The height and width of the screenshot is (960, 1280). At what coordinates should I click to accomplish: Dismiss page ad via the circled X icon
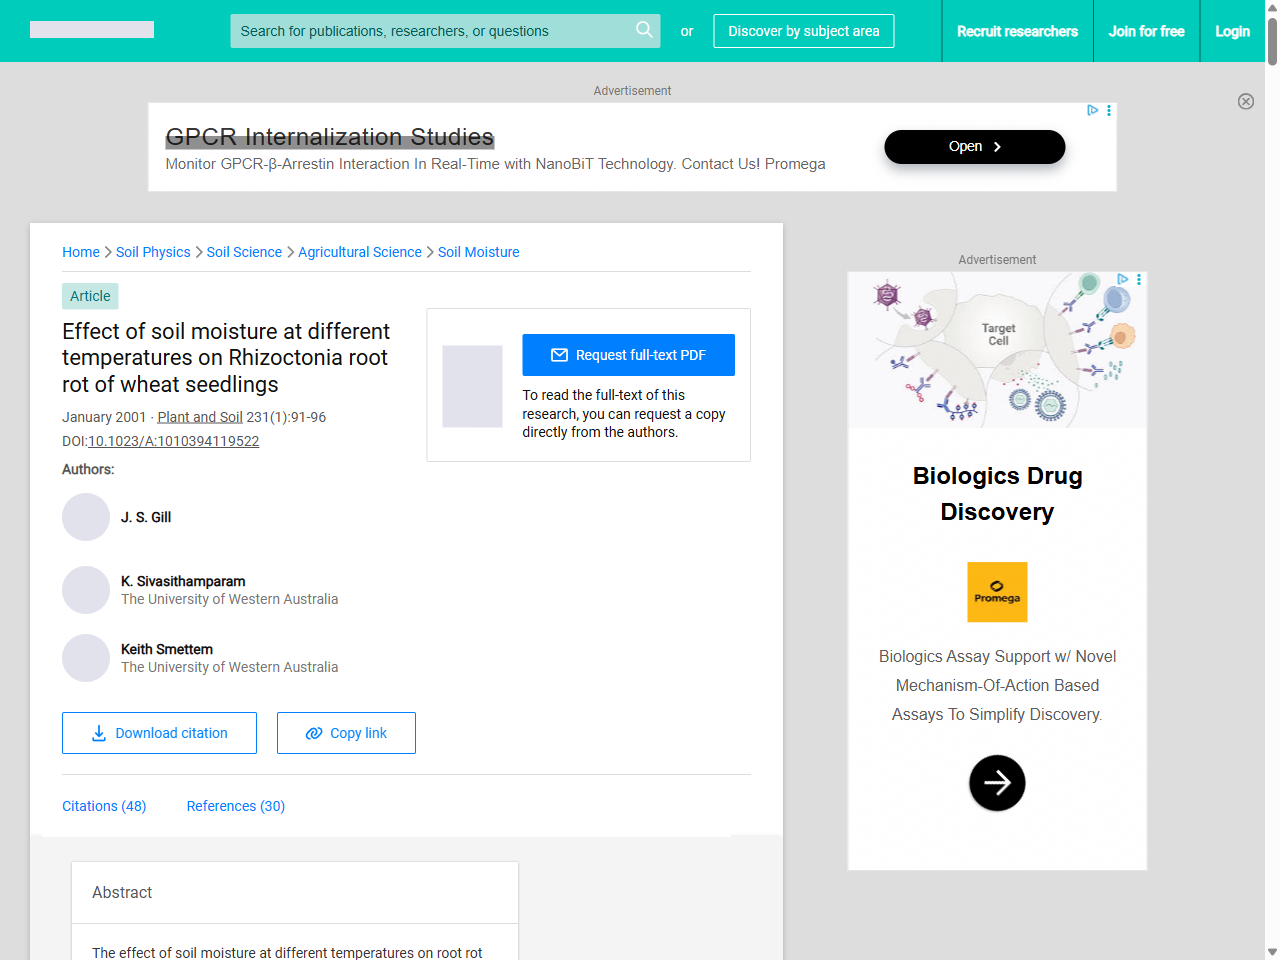point(1246,102)
